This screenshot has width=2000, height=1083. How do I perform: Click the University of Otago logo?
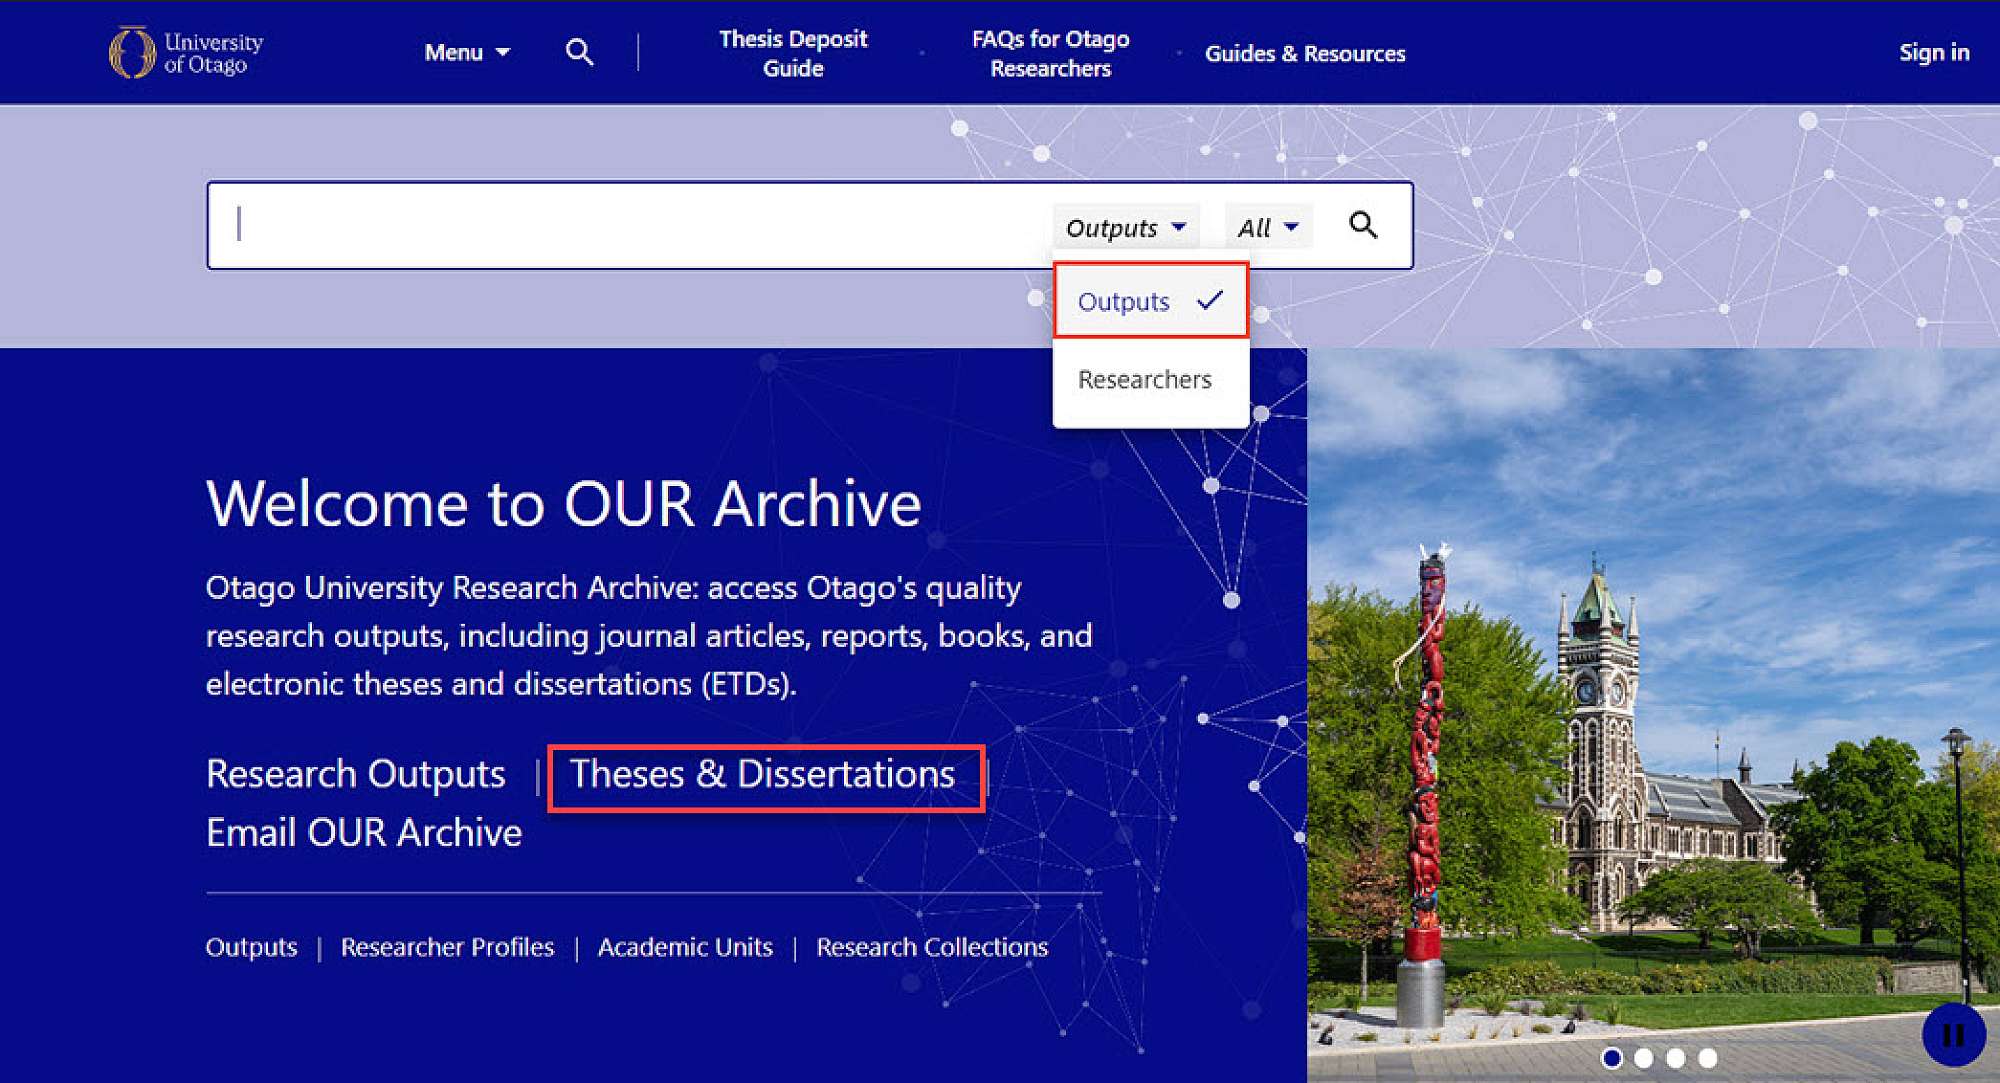coord(186,53)
